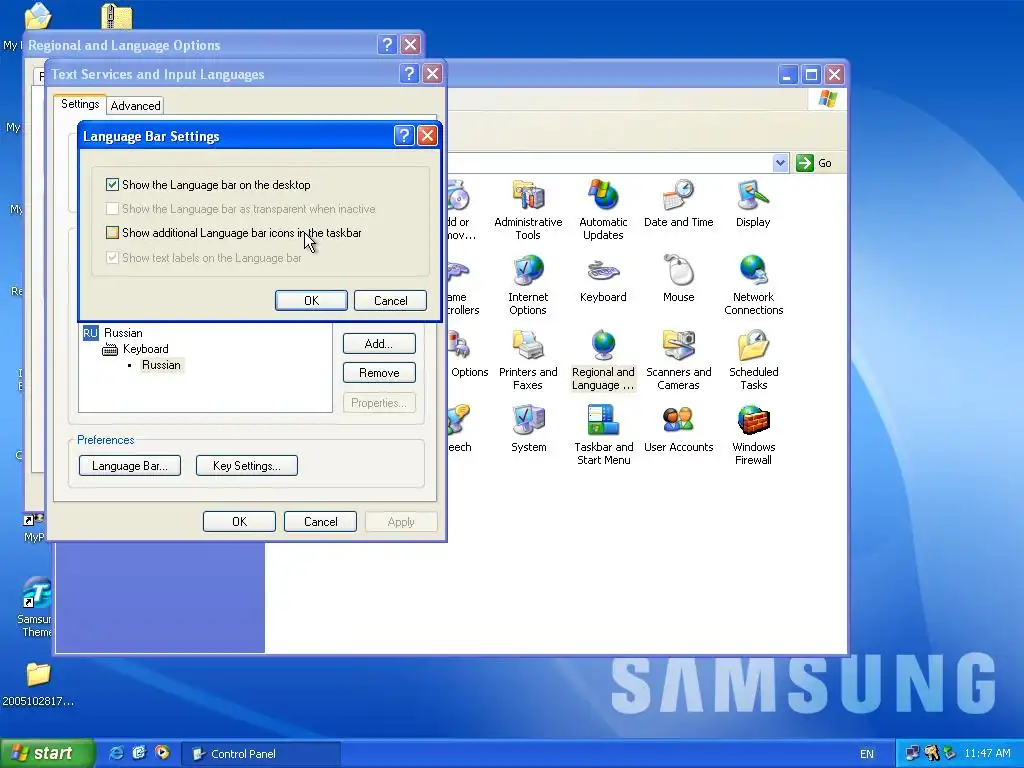Click help button in Text Services dialog

coord(409,73)
